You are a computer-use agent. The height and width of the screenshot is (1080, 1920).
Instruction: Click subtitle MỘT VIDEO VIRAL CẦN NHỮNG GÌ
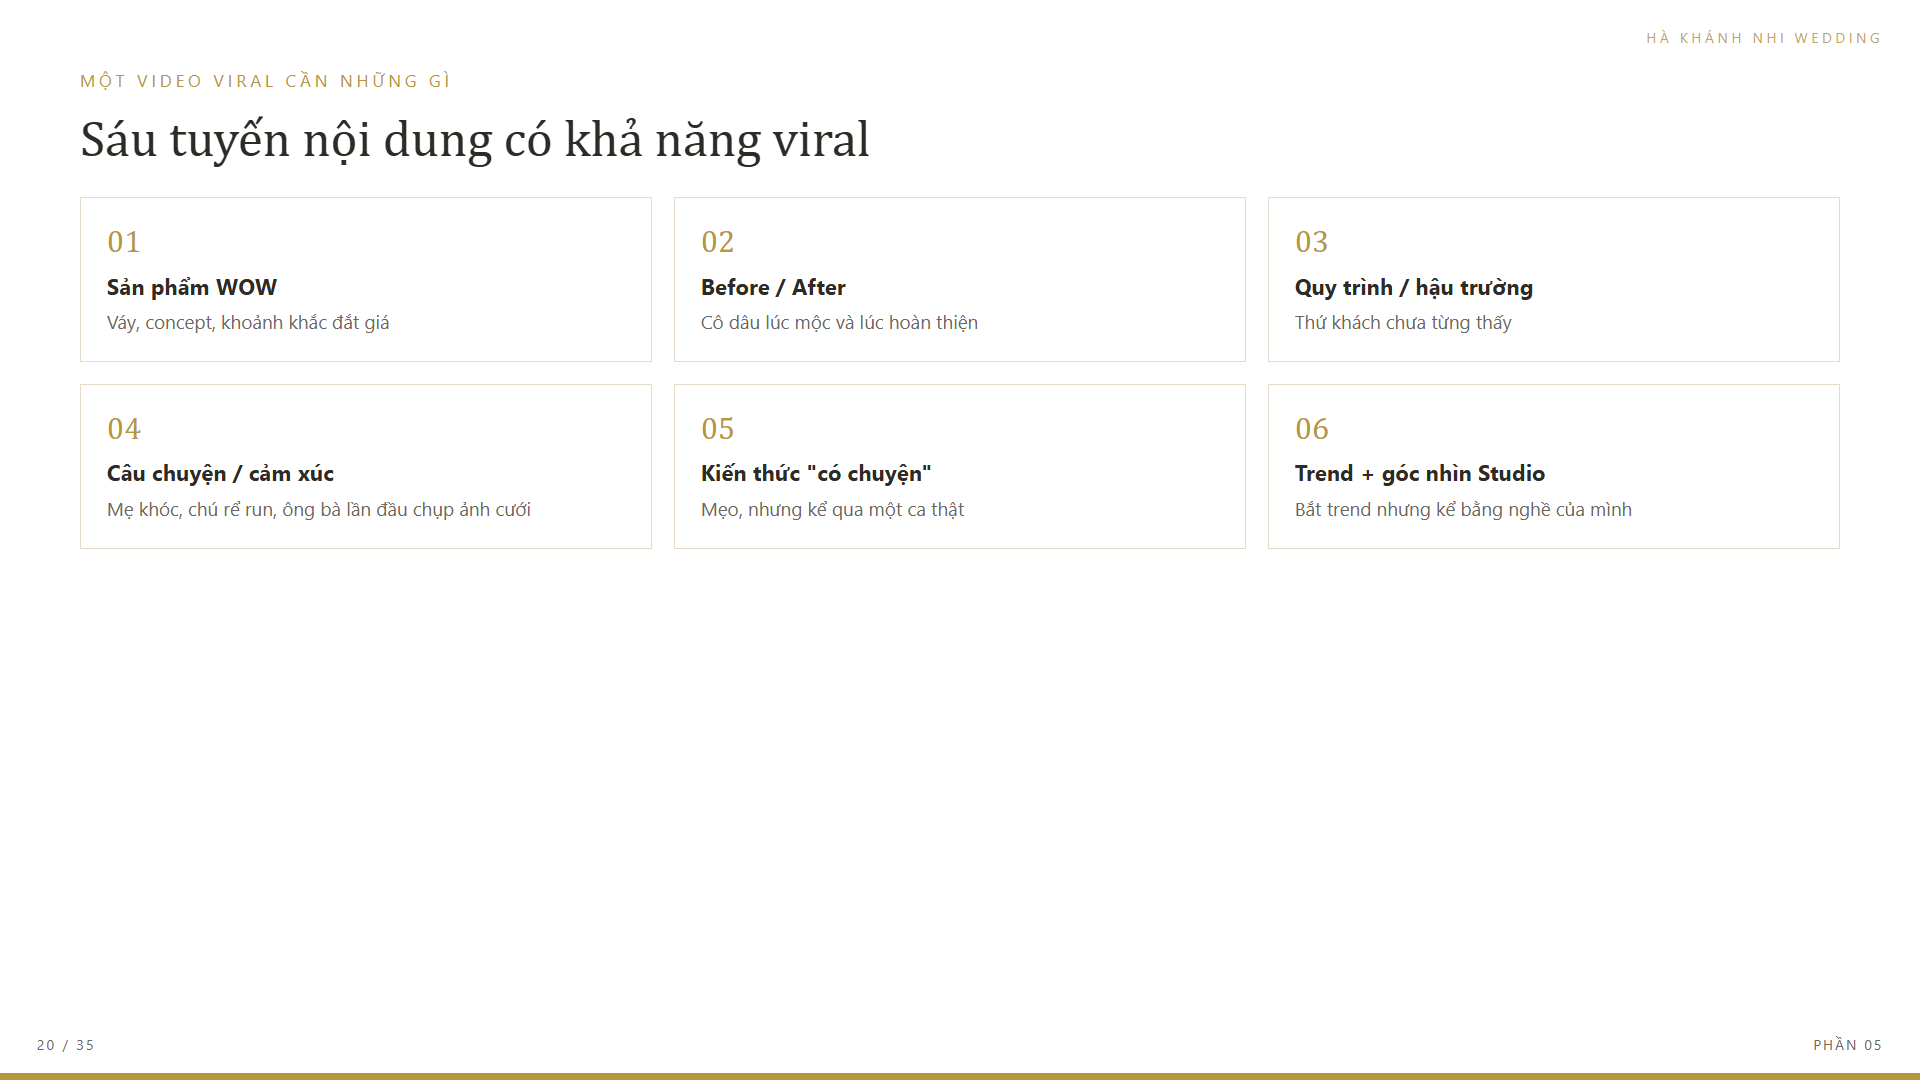coord(266,81)
